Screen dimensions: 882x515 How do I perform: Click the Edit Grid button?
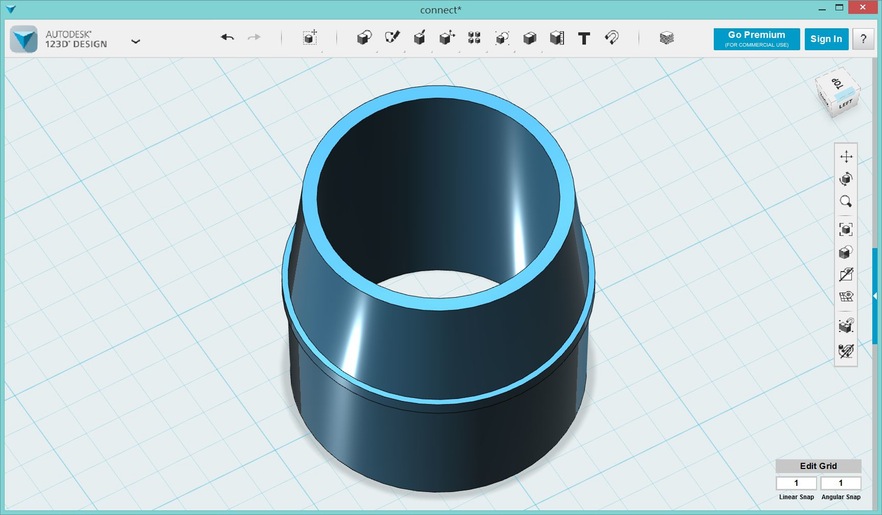pos(818,466)
